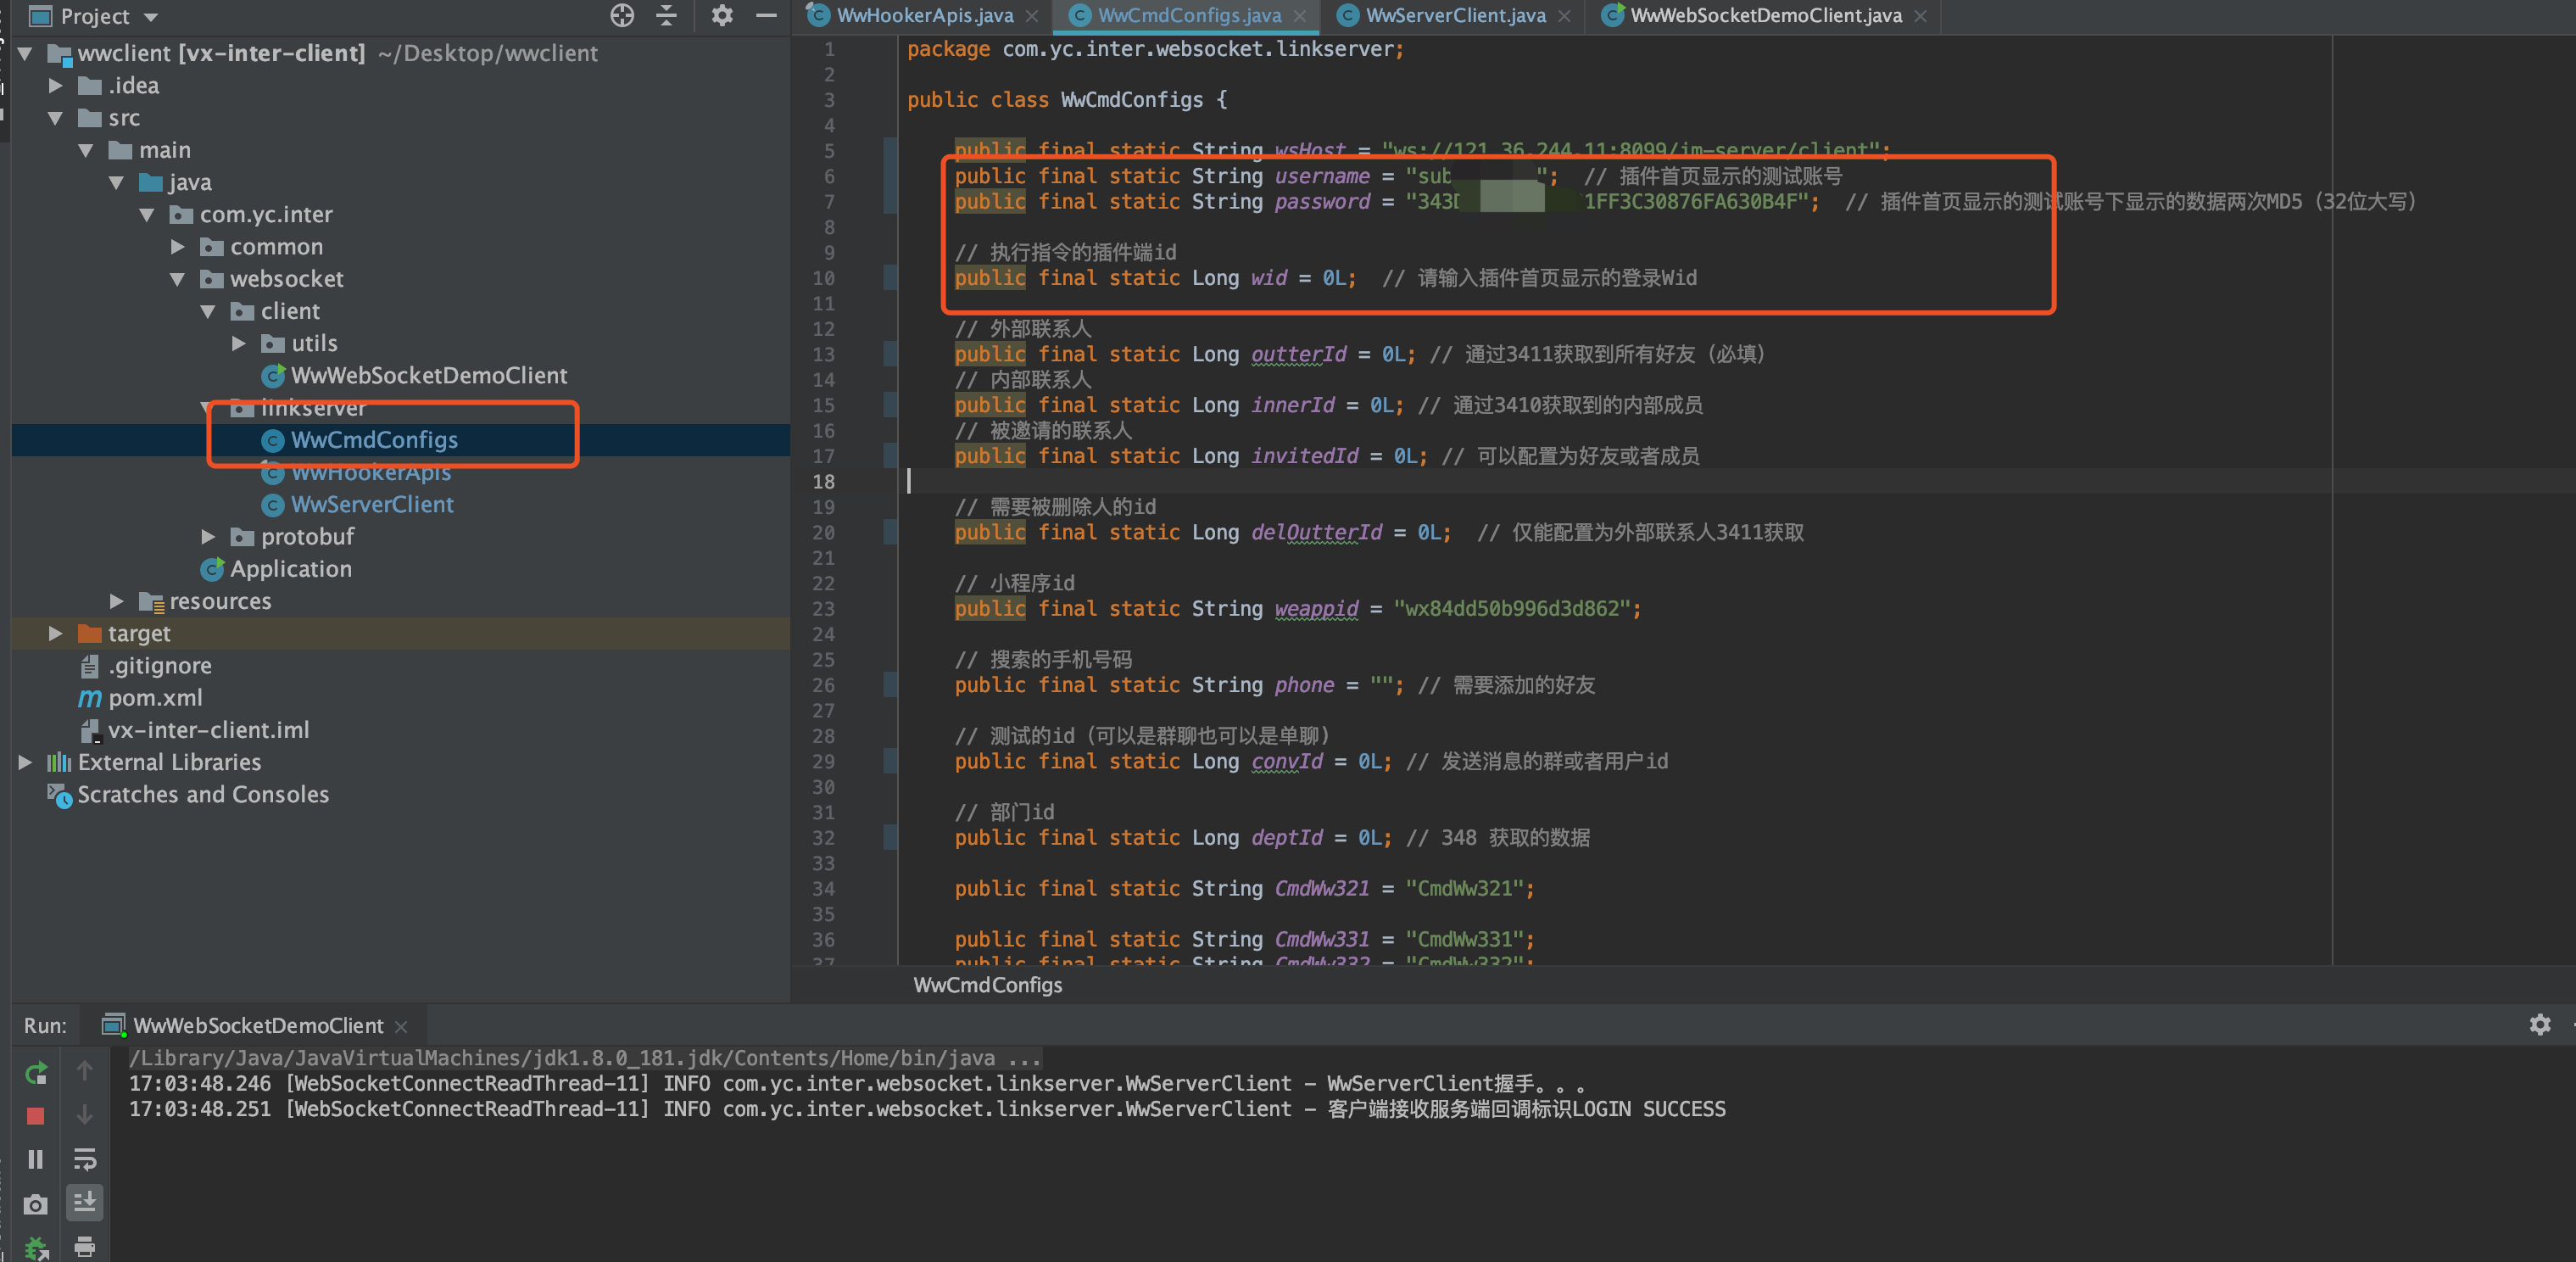Viewport: 2576px width, 1262px height.
Task: Collapse the src folder
Action: [x=56, y=118]
